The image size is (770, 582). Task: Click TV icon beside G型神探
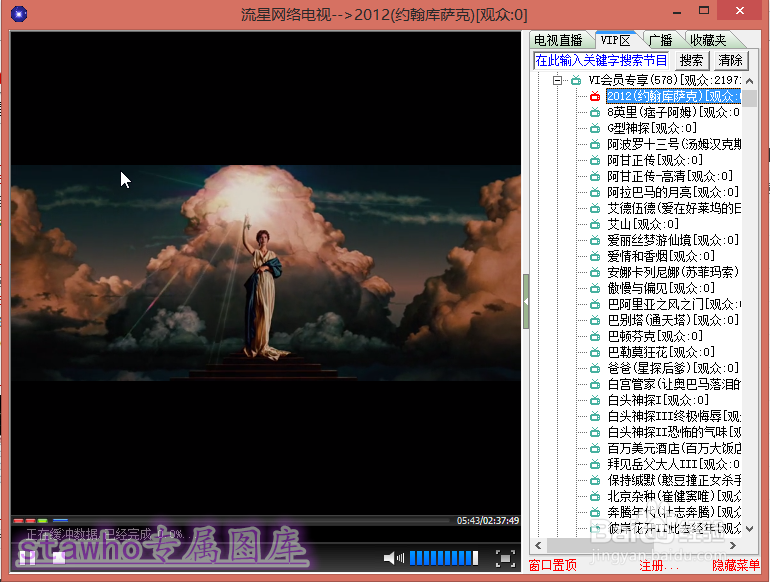click(x=595, y=128)
